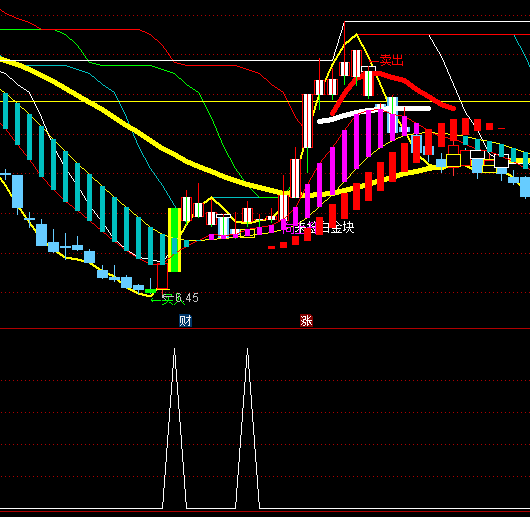Click the blue 财 info icon
This screenshot has width=530, height=517.
(x=185, y=320)
